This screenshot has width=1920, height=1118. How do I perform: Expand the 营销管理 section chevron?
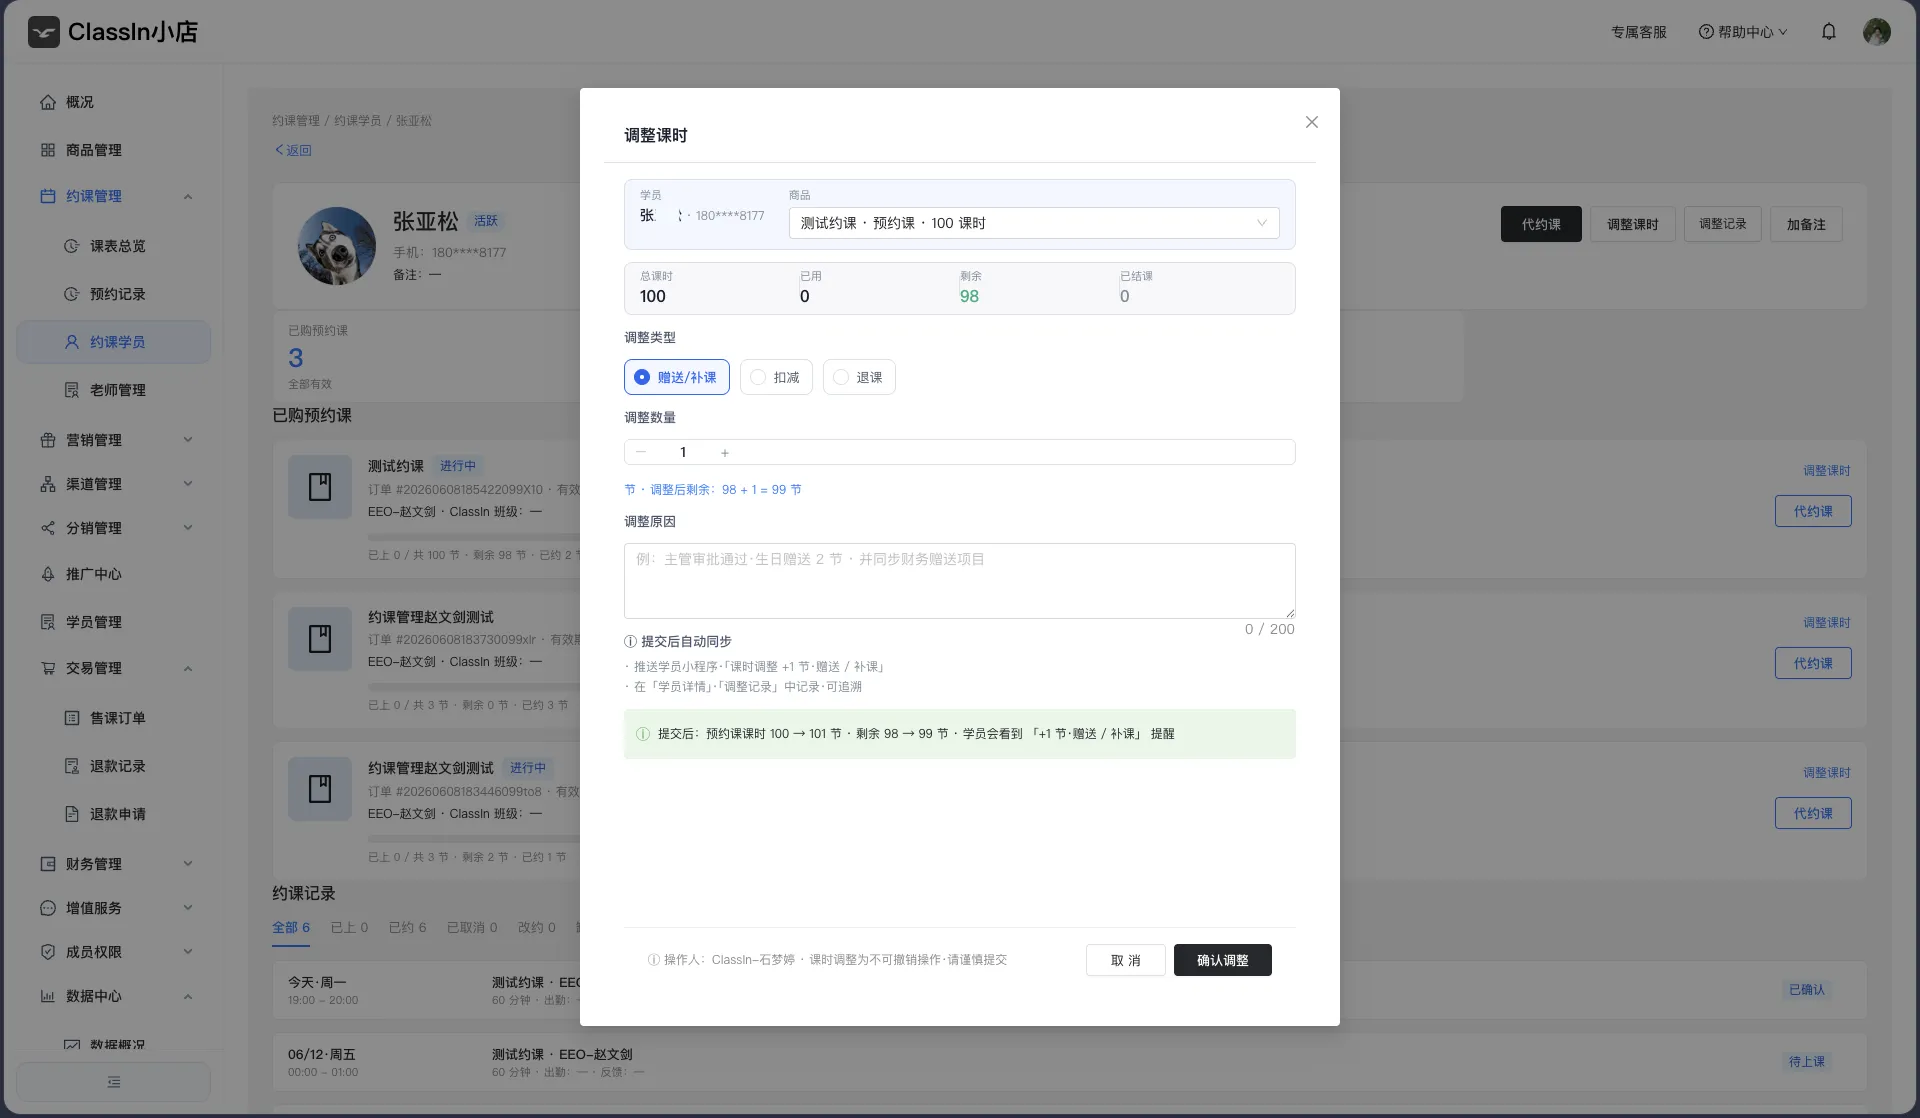[188, 440]
